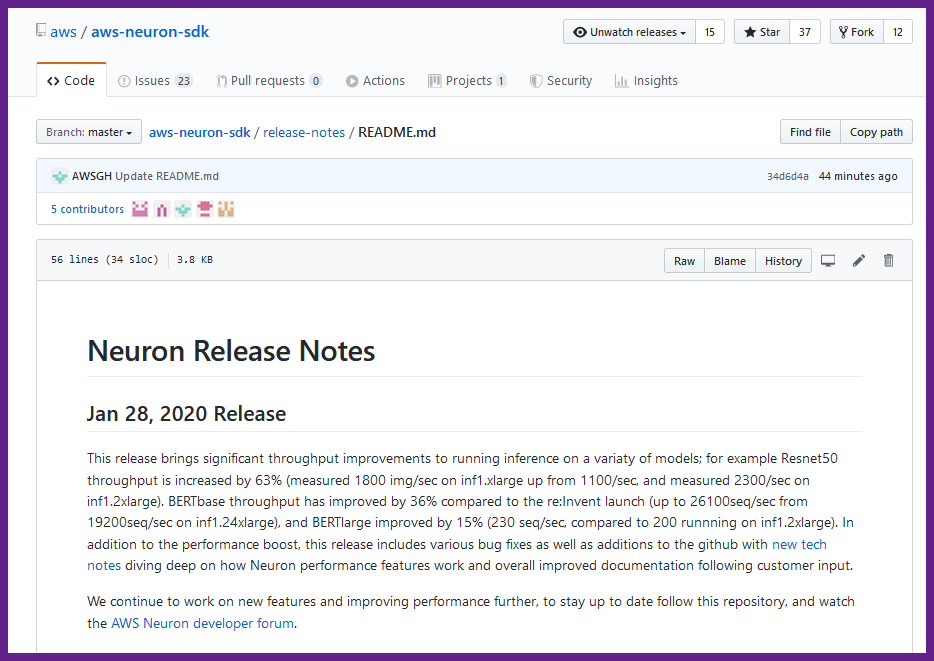Click the trash delete file icon
Viewport: 934px width, 661px height.
[x=888, y=260]
